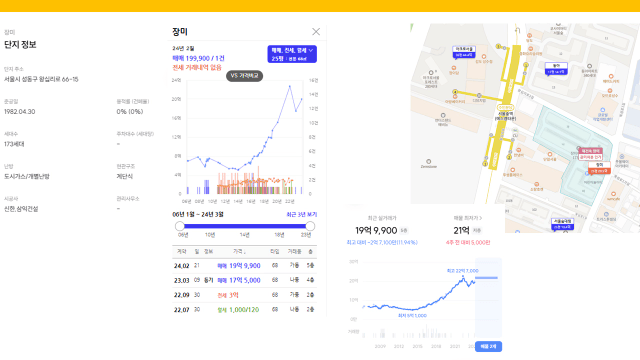The height and width of the screenshot is (360, 640).
Task: Click 서울시 성동구 왕십리로 66-15 address
Action: pos(41,79)
